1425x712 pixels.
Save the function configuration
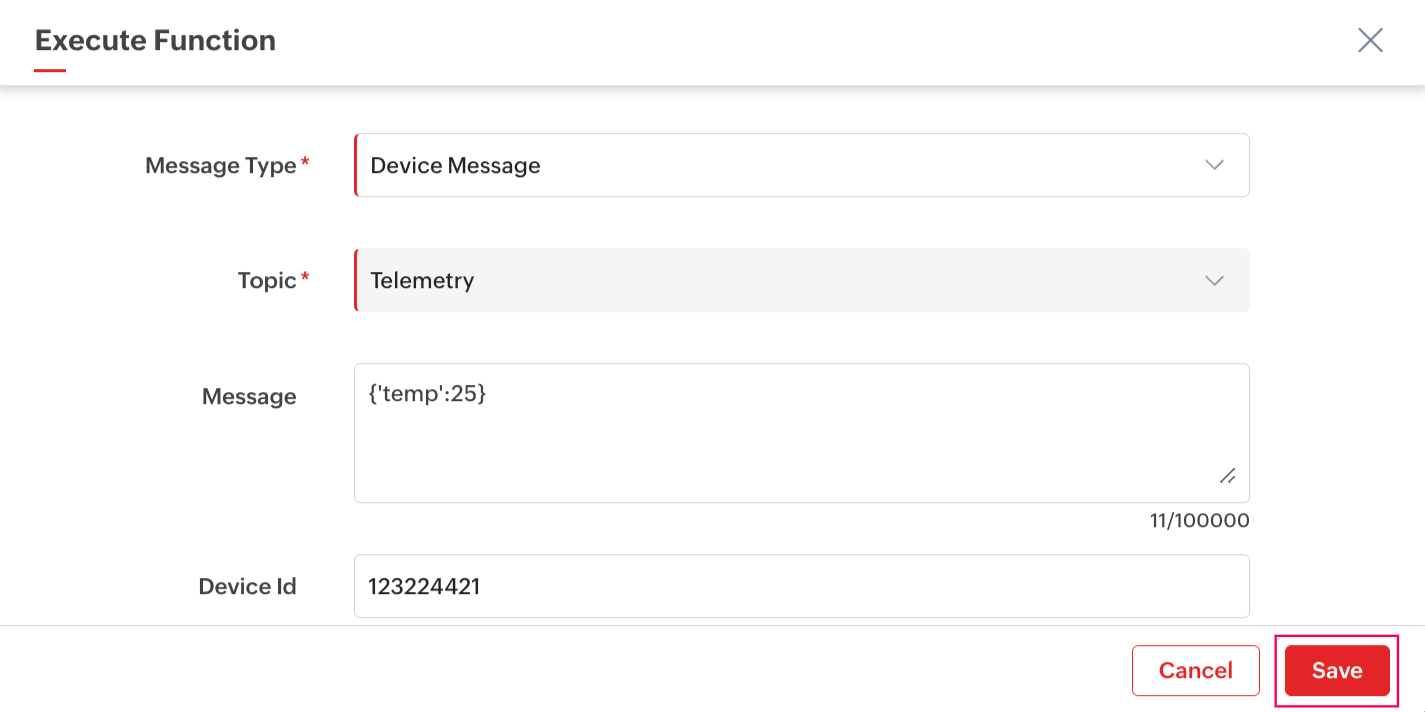click(1337, 670)
